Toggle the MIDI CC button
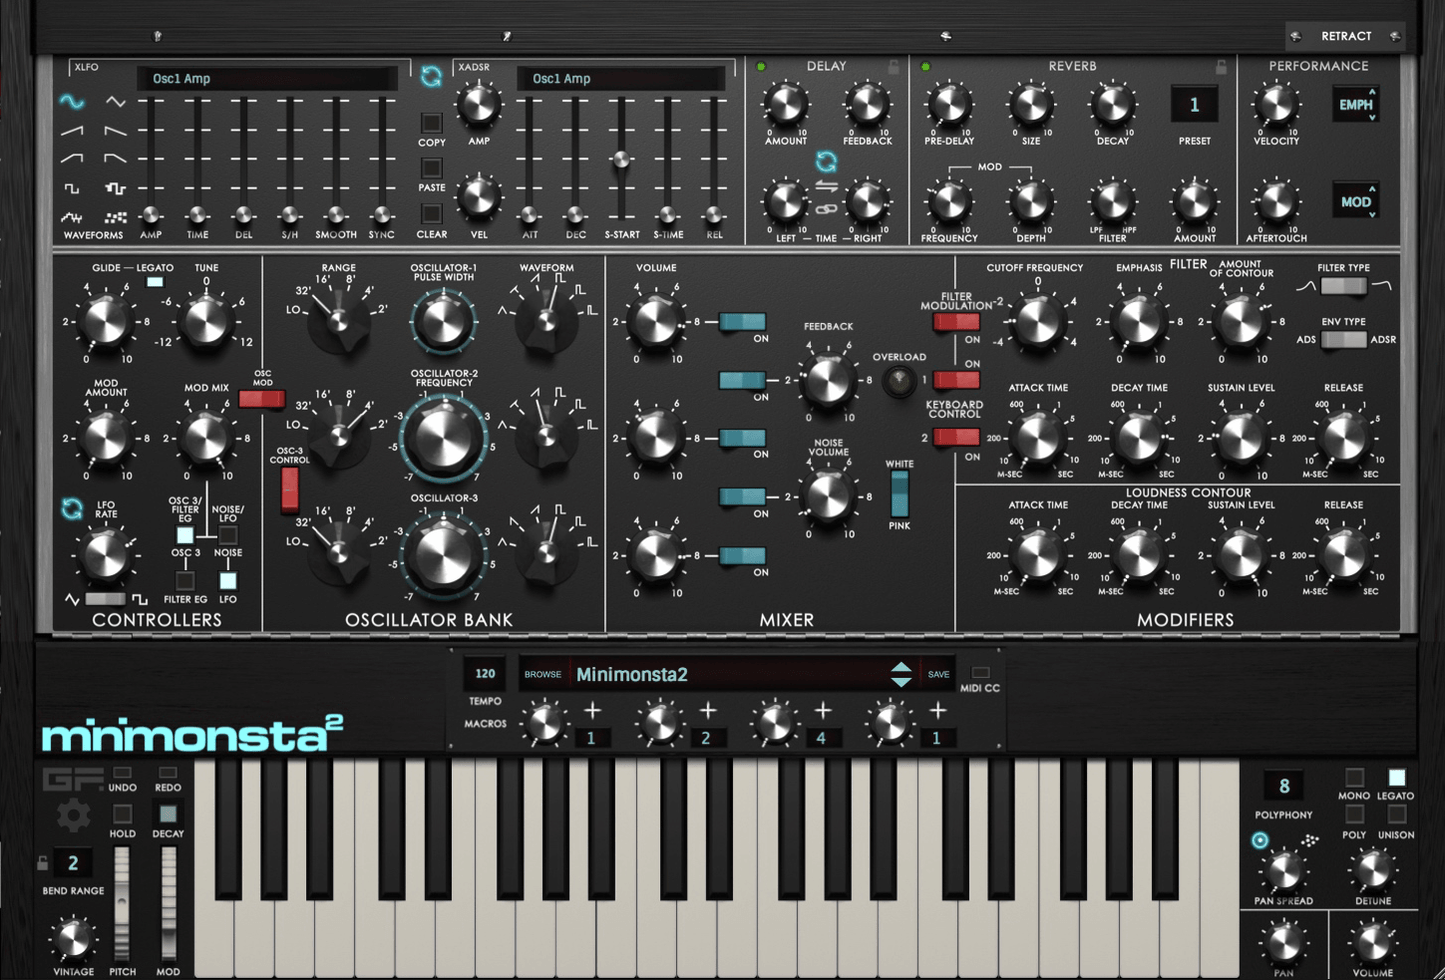1445x980 pixels. pyautogui.click(x=980, y=673)
